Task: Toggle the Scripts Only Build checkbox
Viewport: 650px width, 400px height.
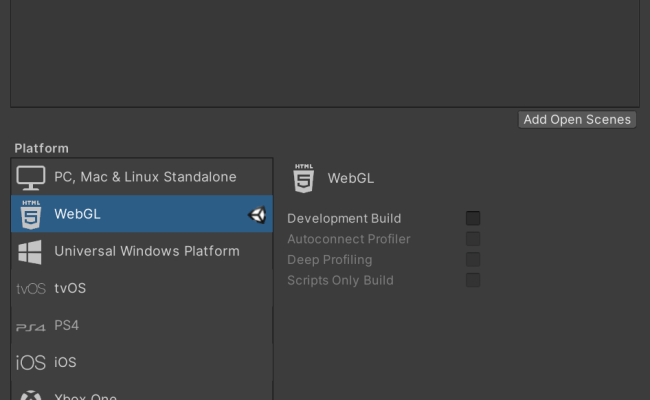Action: 473,280
